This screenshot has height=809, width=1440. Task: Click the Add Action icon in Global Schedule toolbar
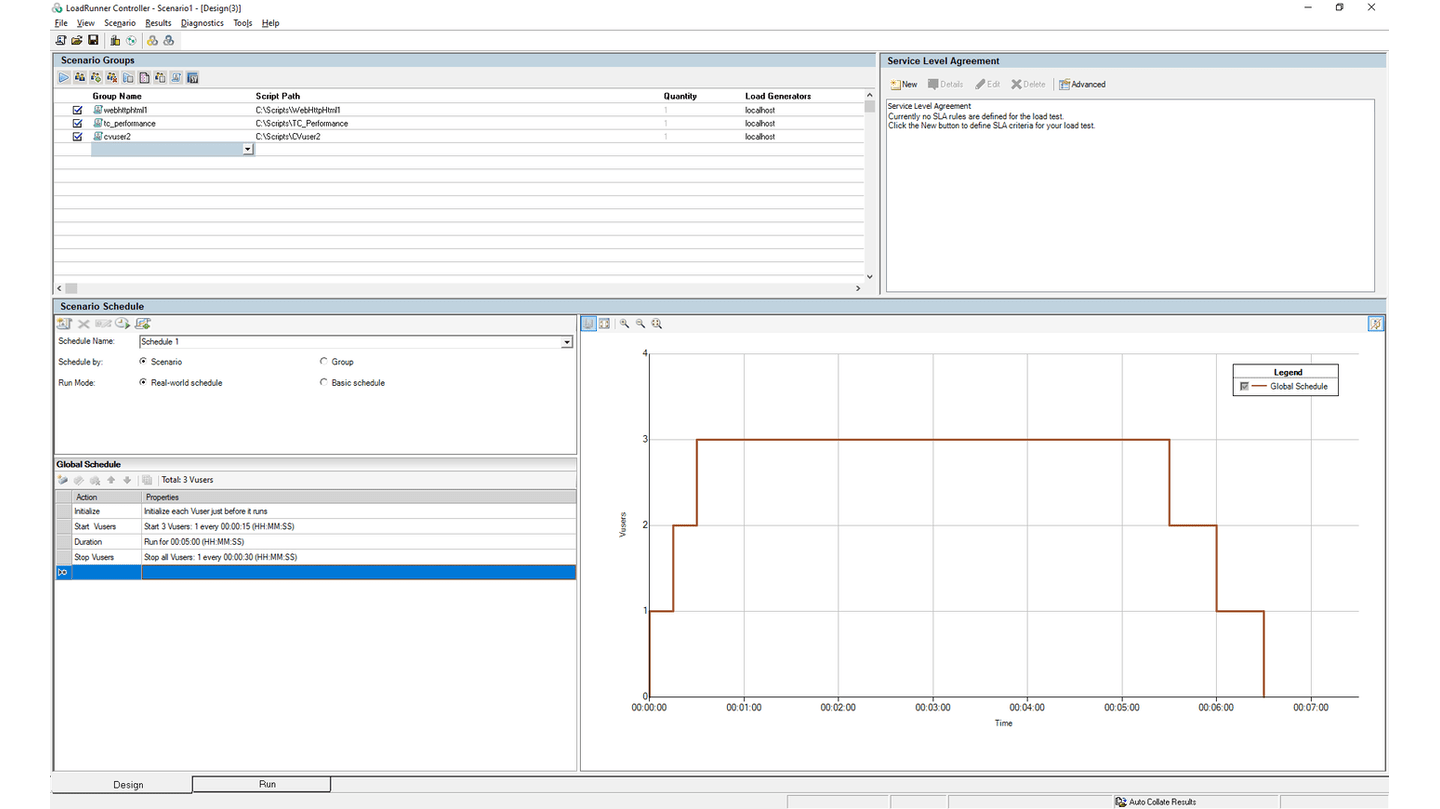63,480
